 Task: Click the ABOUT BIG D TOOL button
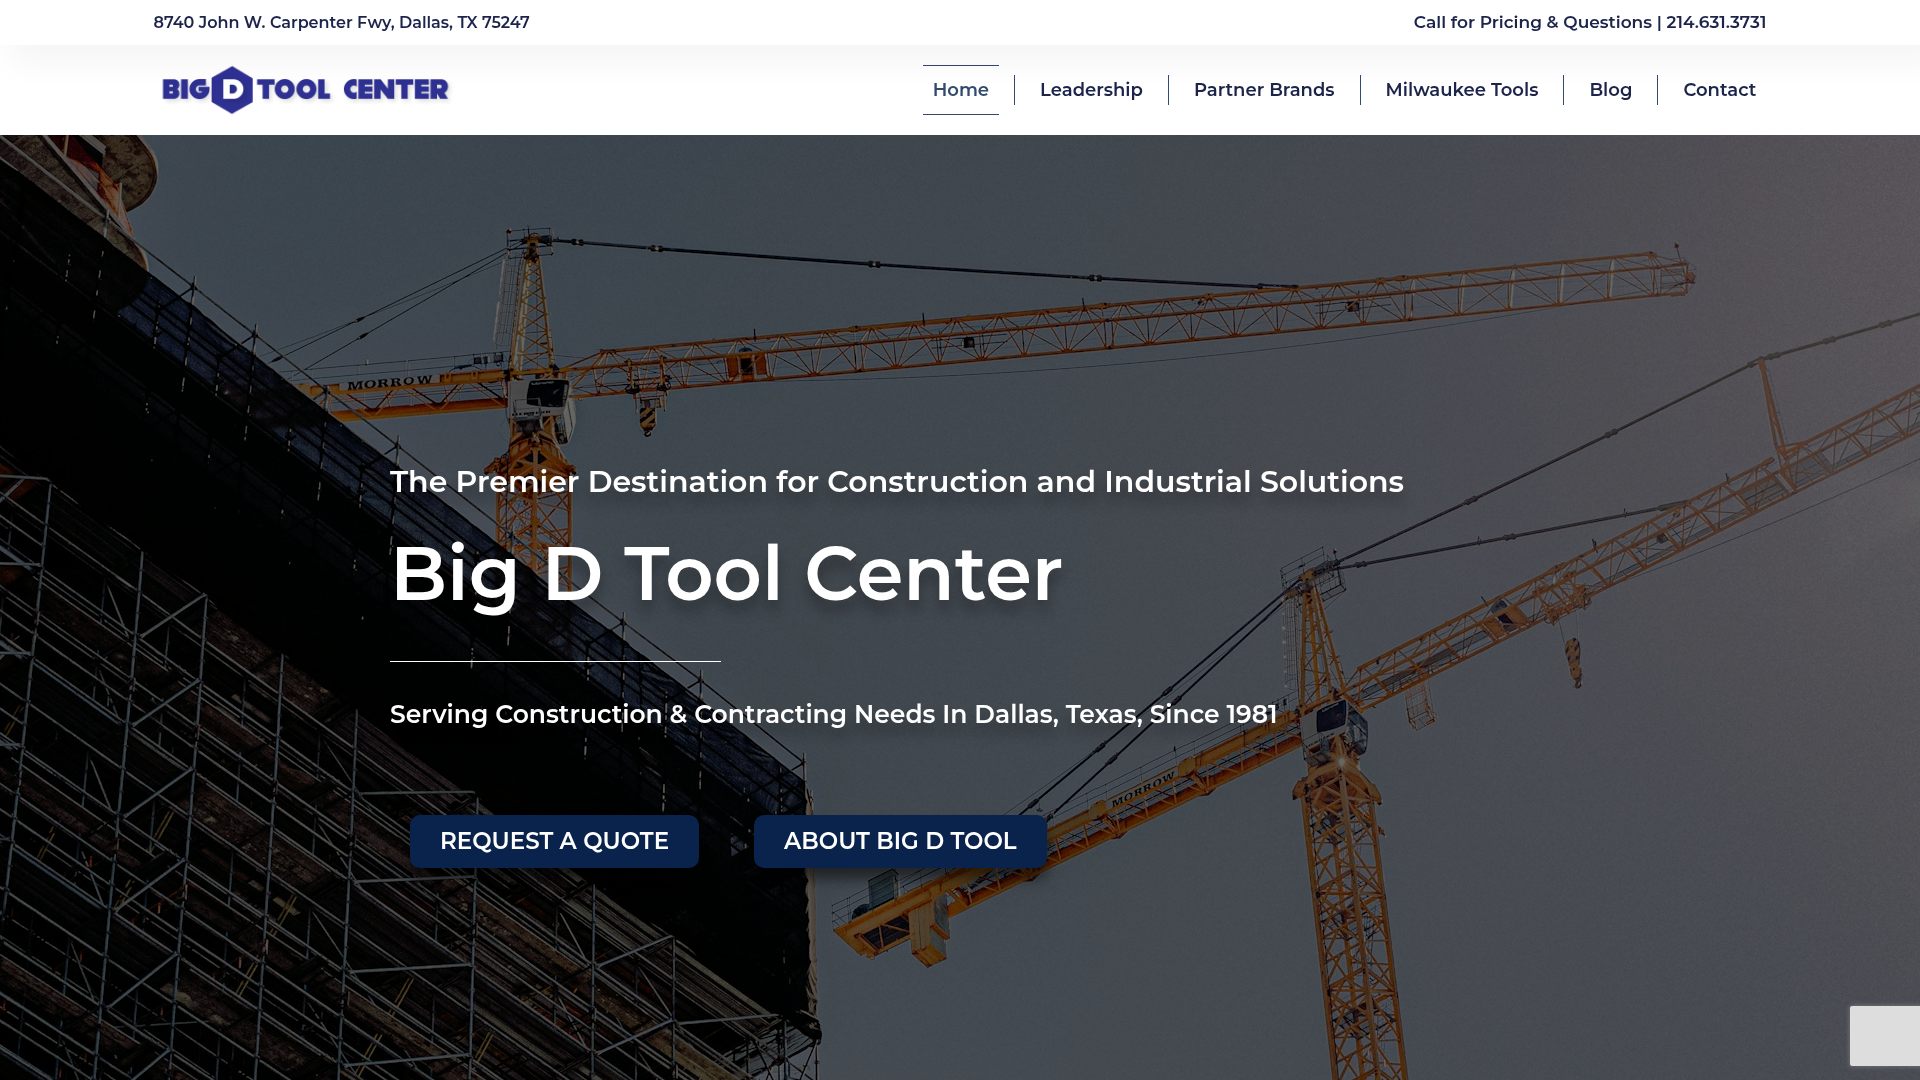pos(900,841)
